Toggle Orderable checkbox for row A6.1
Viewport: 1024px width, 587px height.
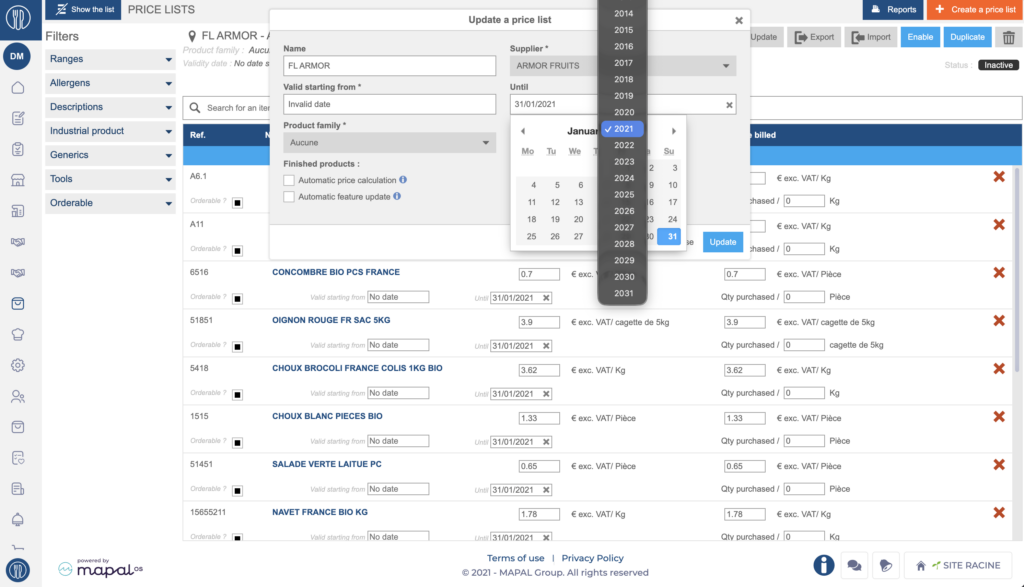tap(238, 202)
